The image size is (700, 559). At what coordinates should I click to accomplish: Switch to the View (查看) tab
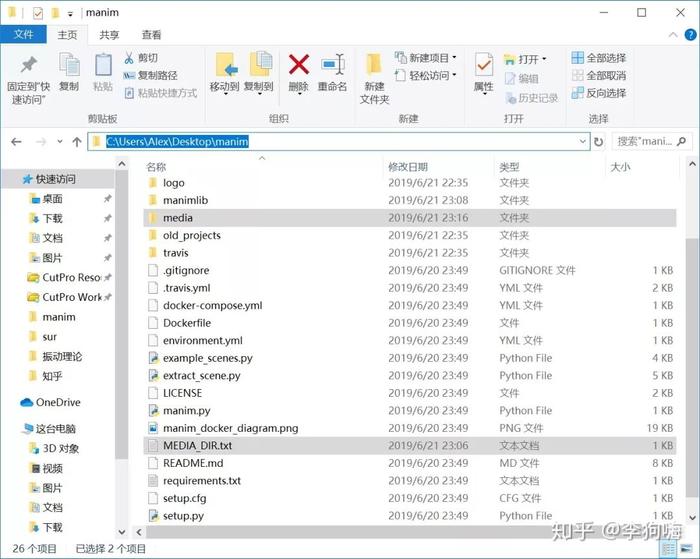point(151,35)
